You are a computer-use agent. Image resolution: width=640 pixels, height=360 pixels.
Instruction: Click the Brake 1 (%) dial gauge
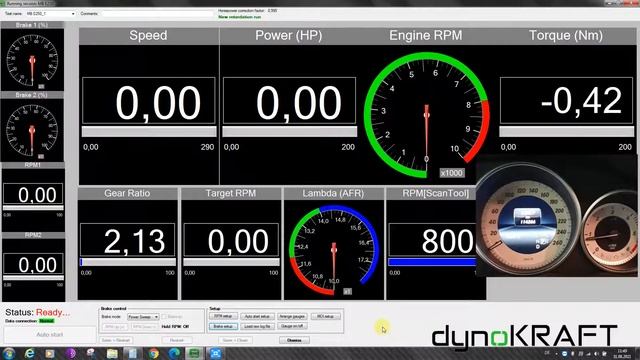[x=32, y=60]
